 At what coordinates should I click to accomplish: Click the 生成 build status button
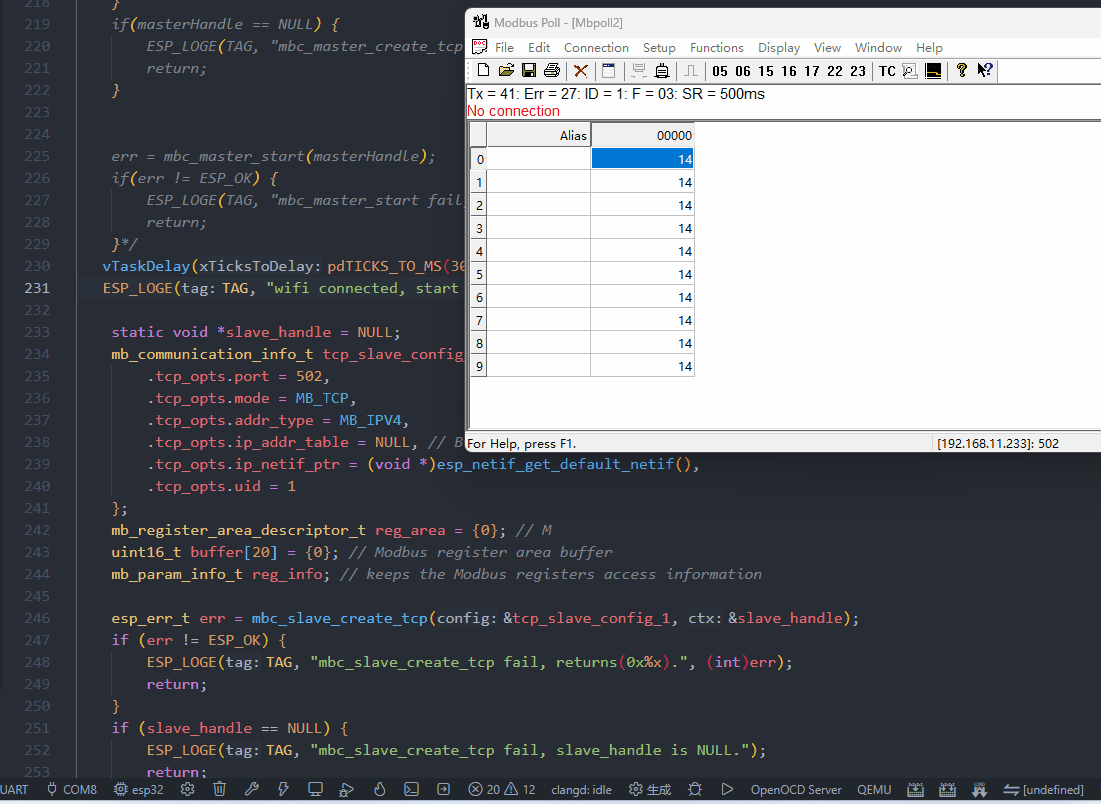pos(650,789)
